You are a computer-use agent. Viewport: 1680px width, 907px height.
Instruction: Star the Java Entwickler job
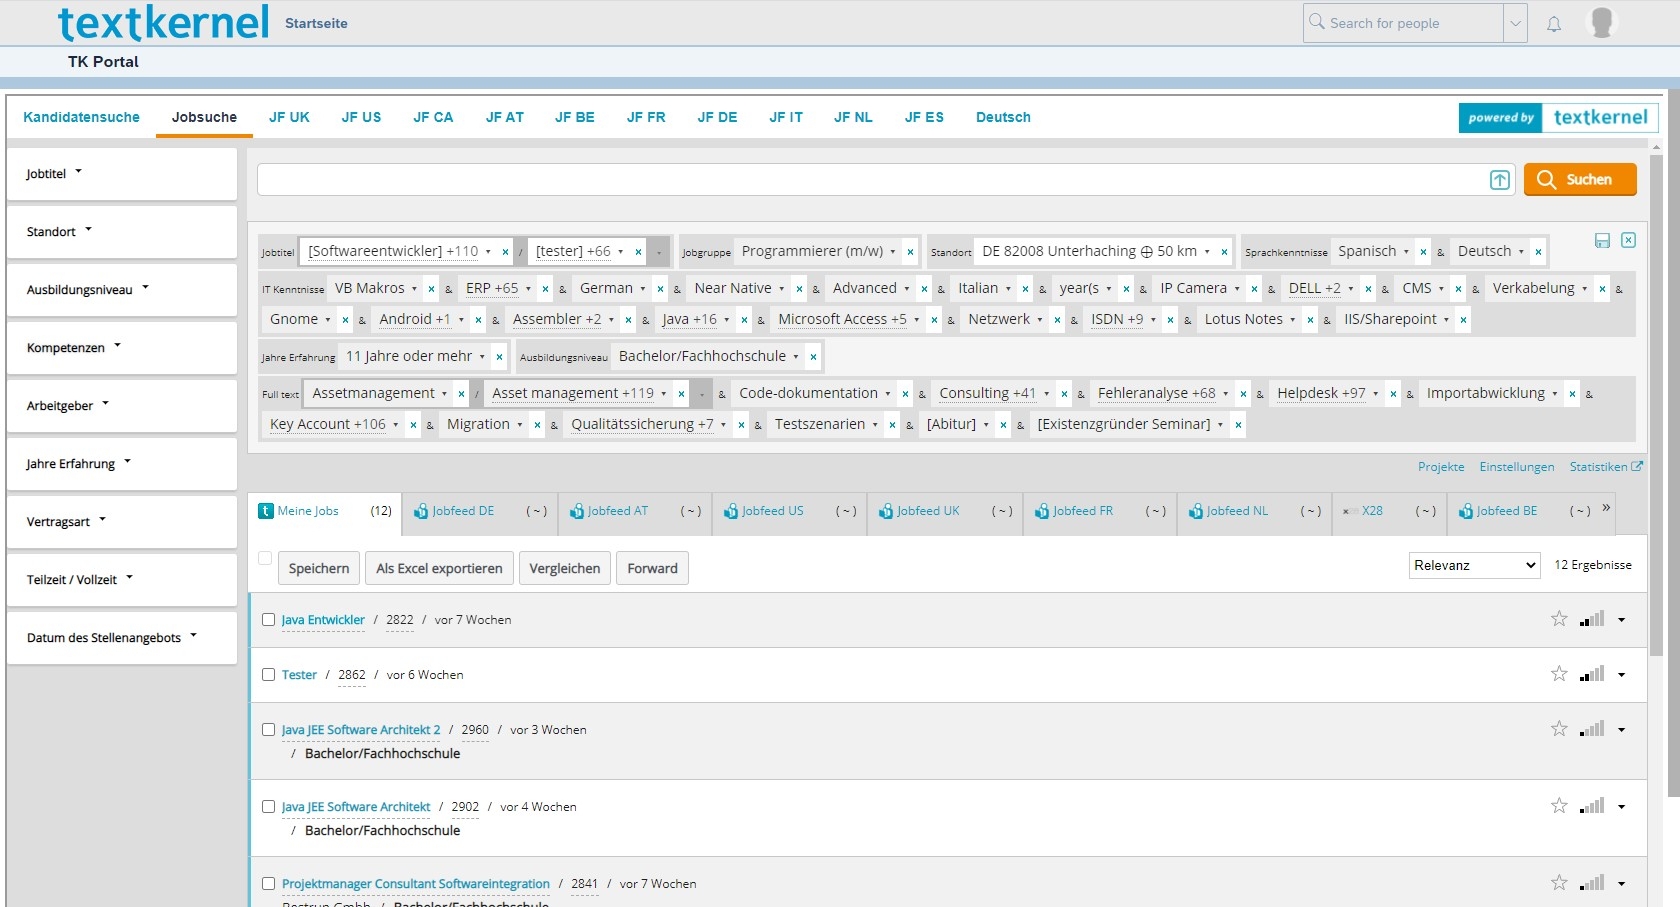click(1559, 619)
